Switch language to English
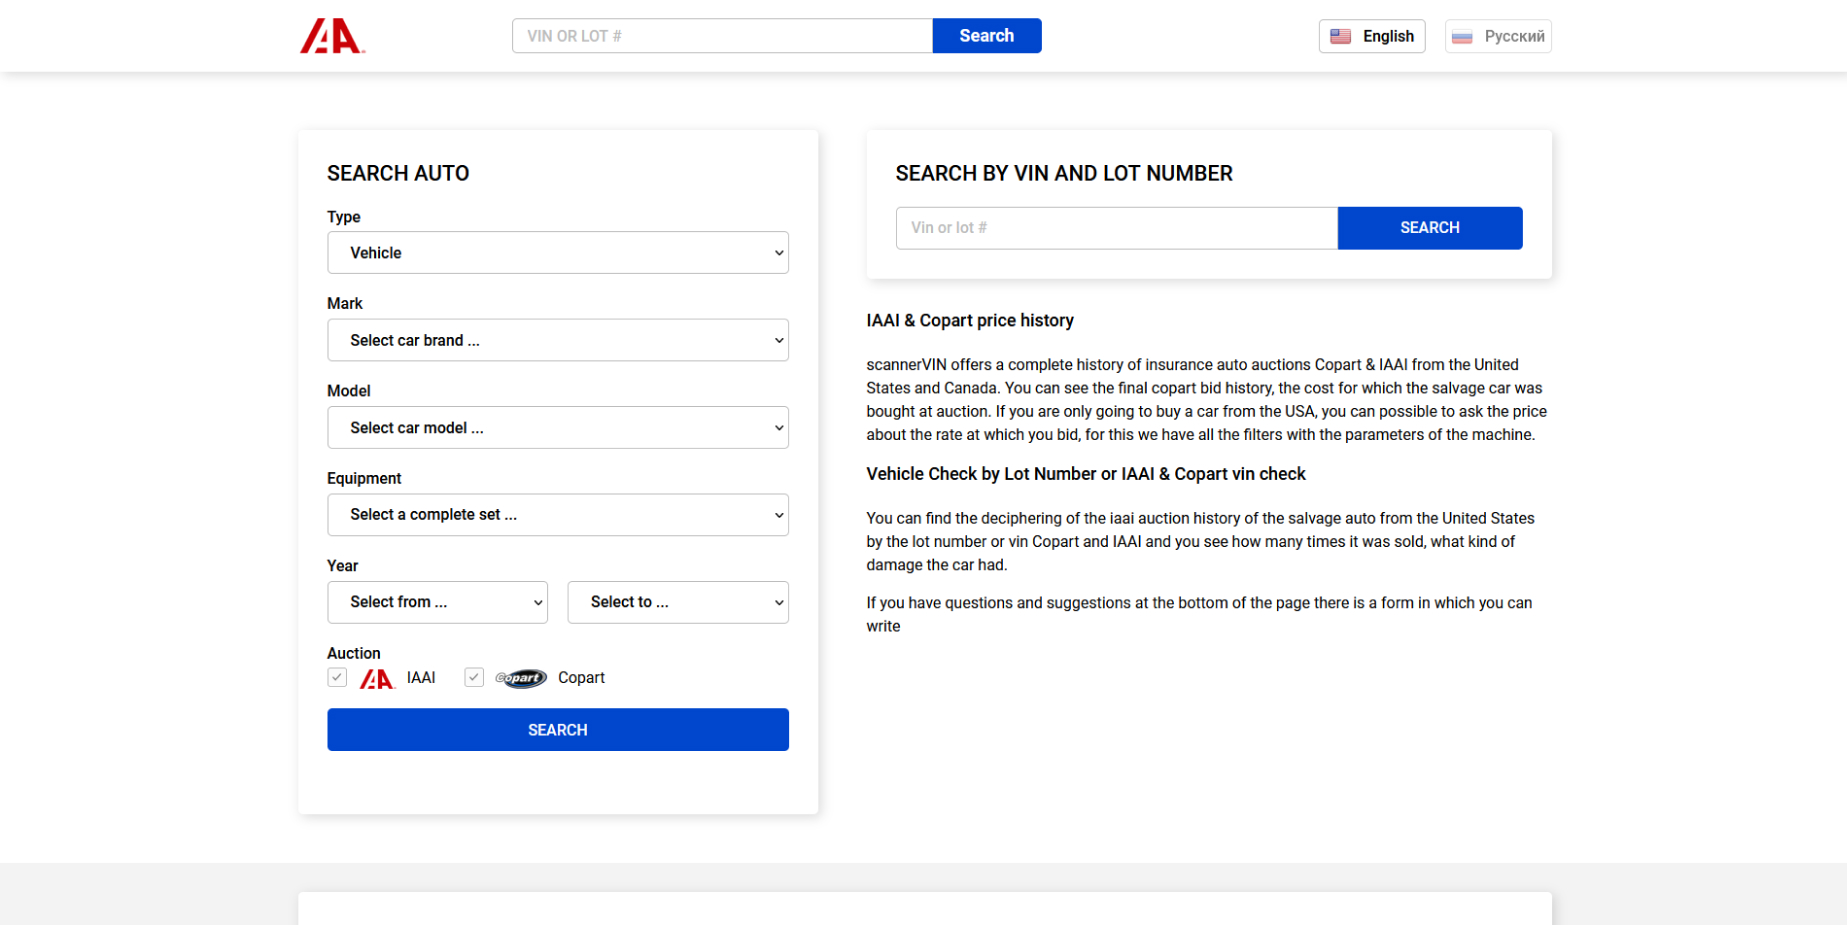 (1372, 36)
